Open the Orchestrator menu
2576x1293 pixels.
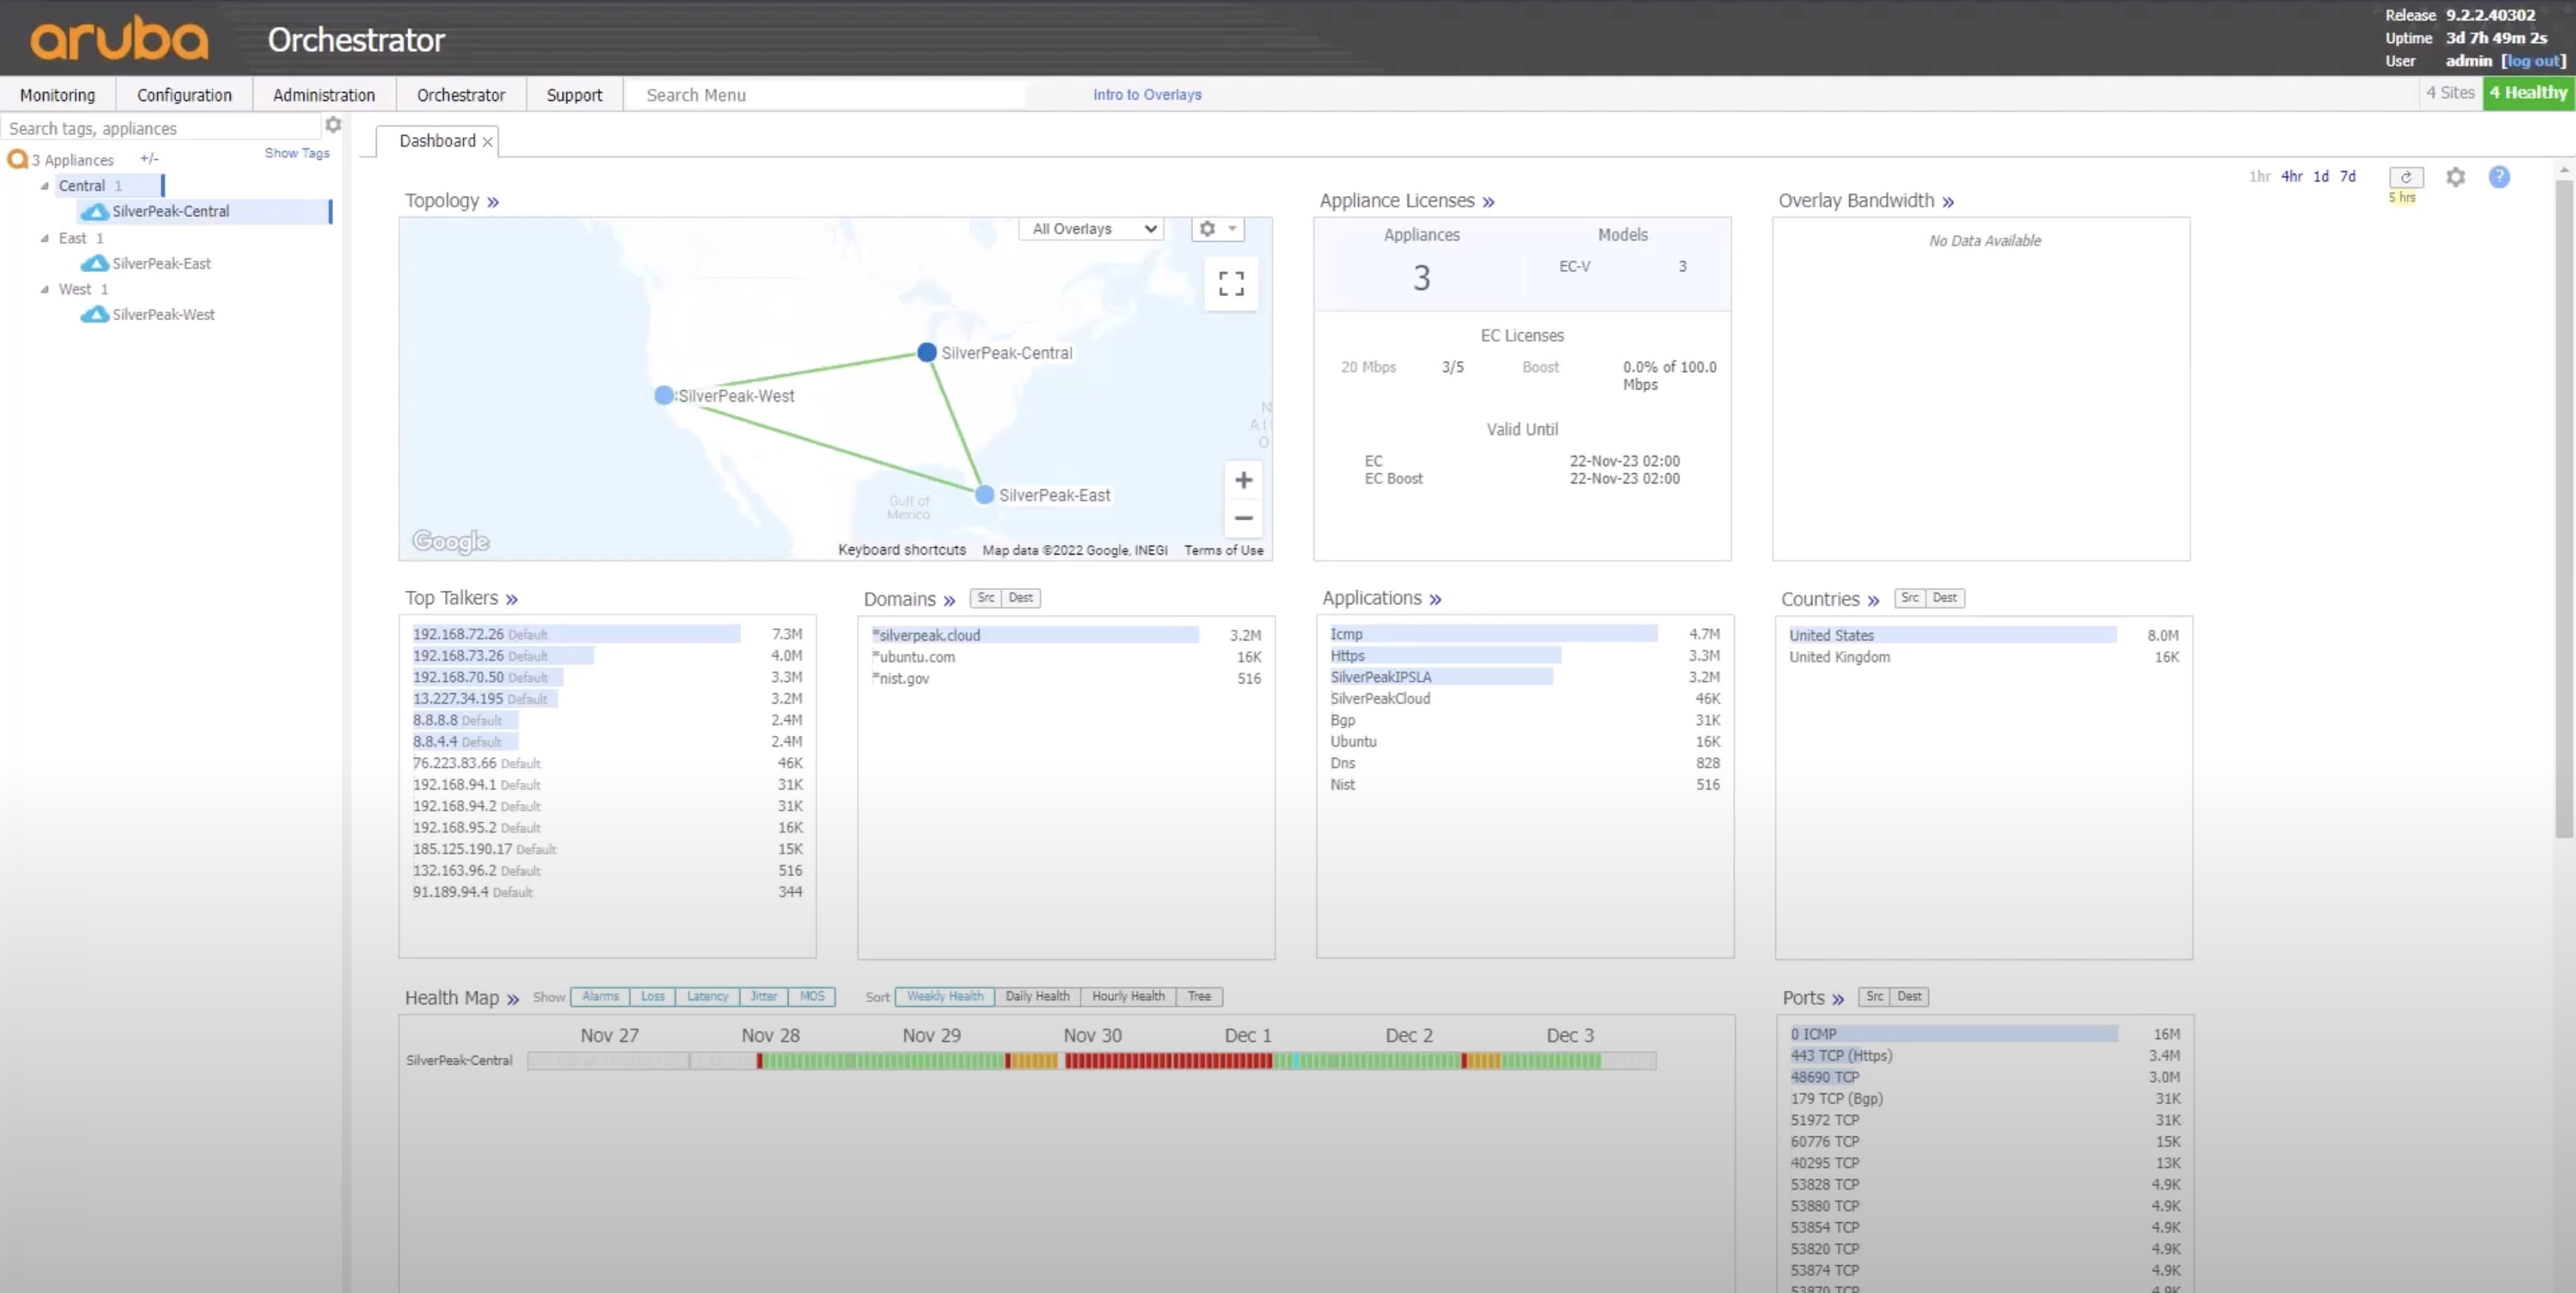coord(461,95)
